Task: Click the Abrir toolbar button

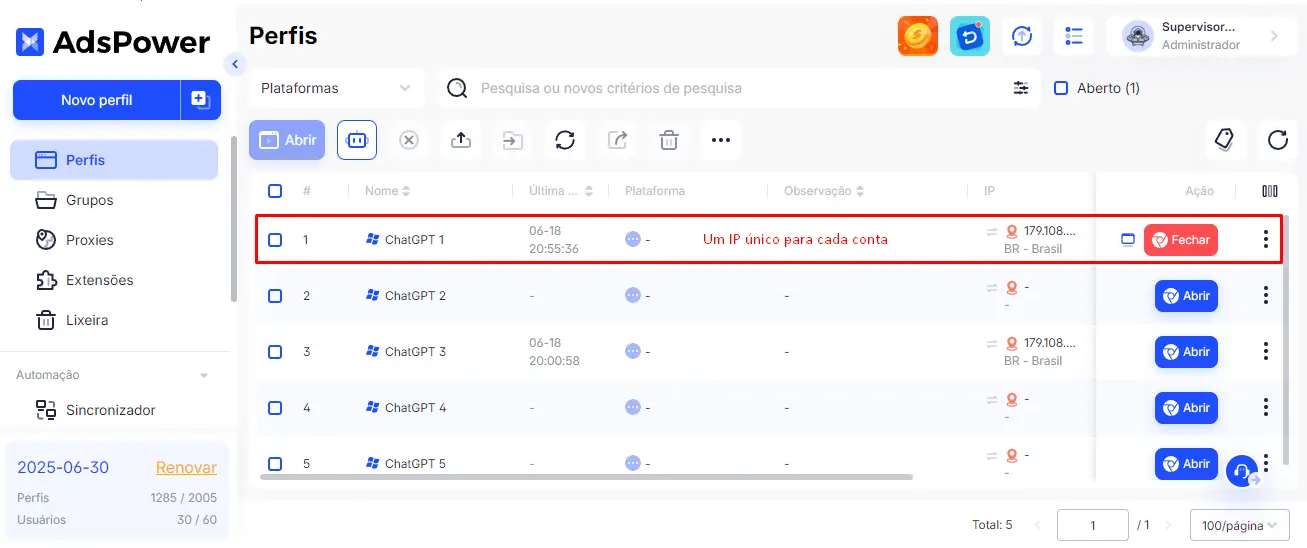Action: coord(287,140)
